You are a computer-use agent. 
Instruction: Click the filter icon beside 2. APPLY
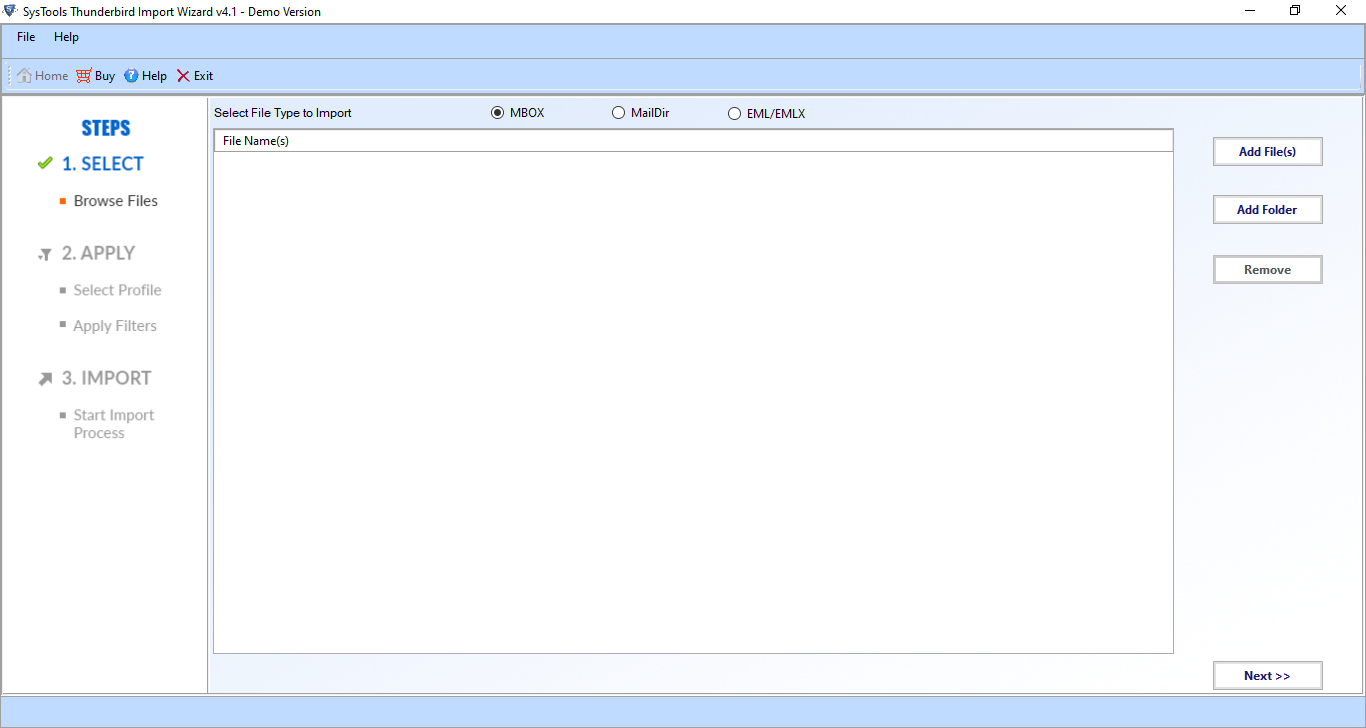[45, 255]
